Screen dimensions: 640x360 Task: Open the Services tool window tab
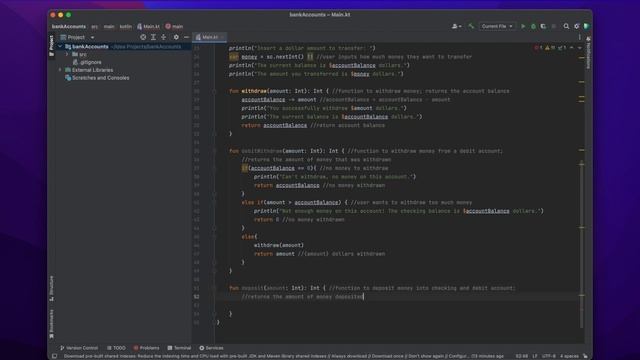(x=211, y=348)
